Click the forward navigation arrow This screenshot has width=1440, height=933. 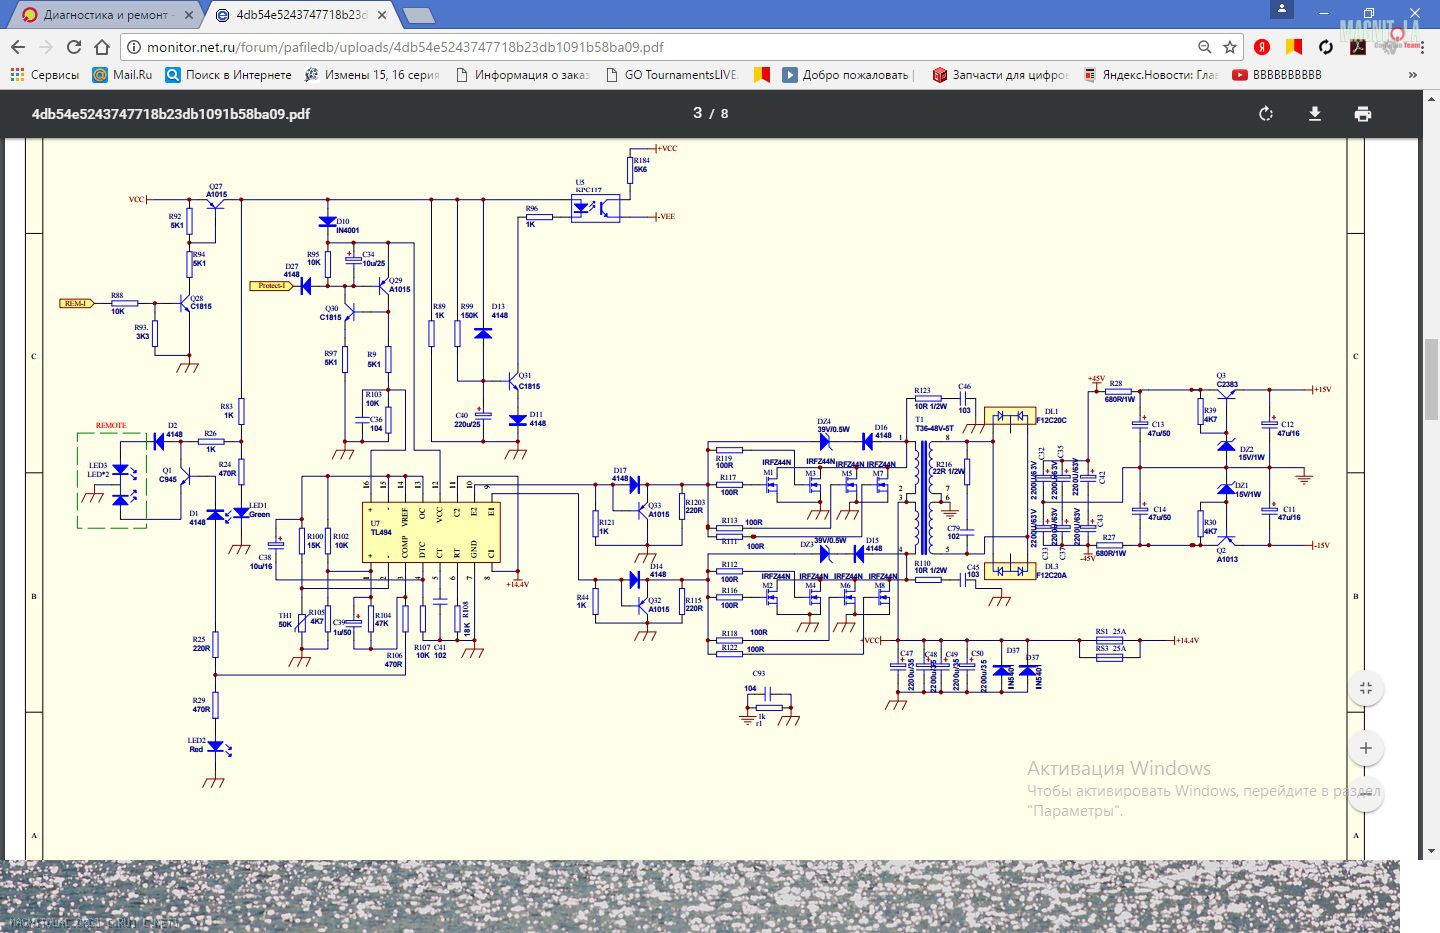coord(45,47)
